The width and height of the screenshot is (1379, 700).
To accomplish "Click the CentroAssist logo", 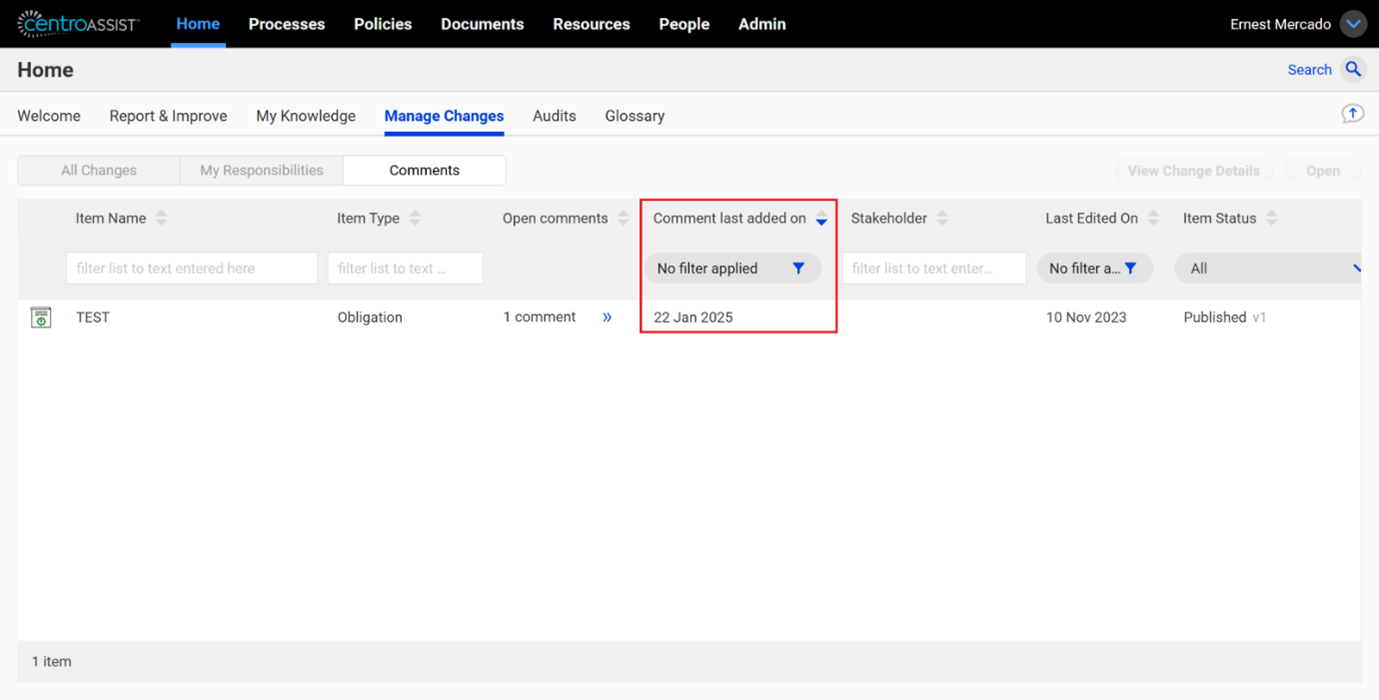I will [x=78, y=24].
